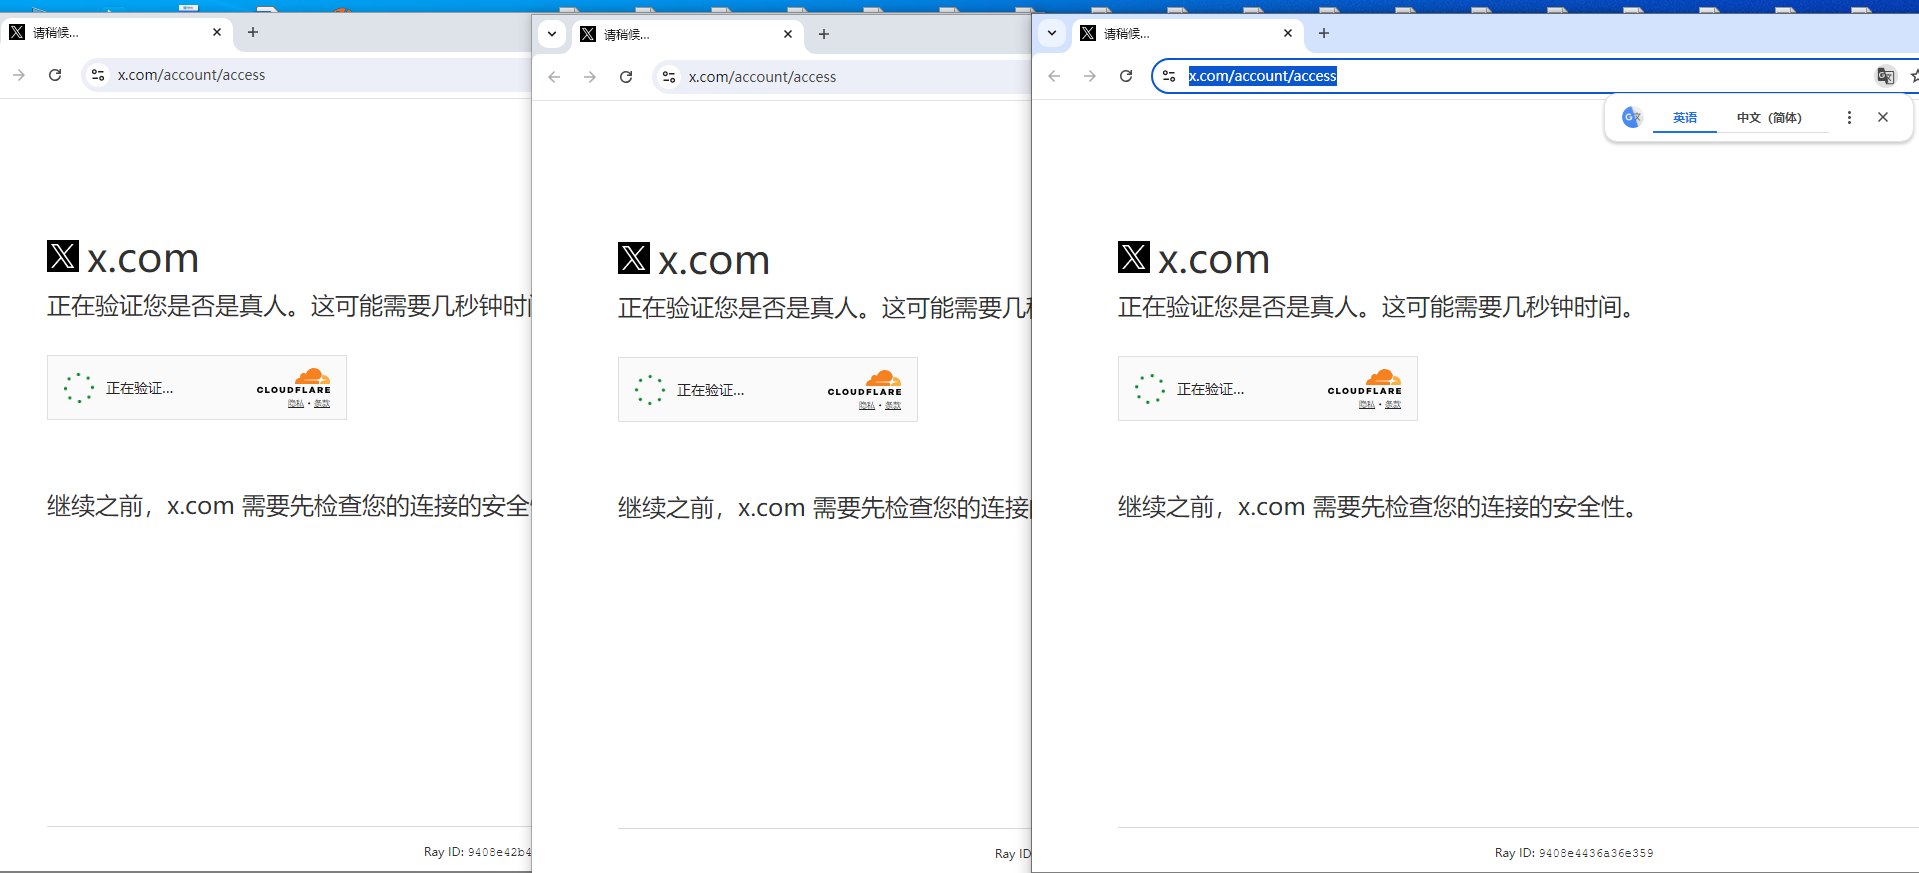Focus the middle window address bar
Screen dimensions: 1919x873
tap(842, 77)
